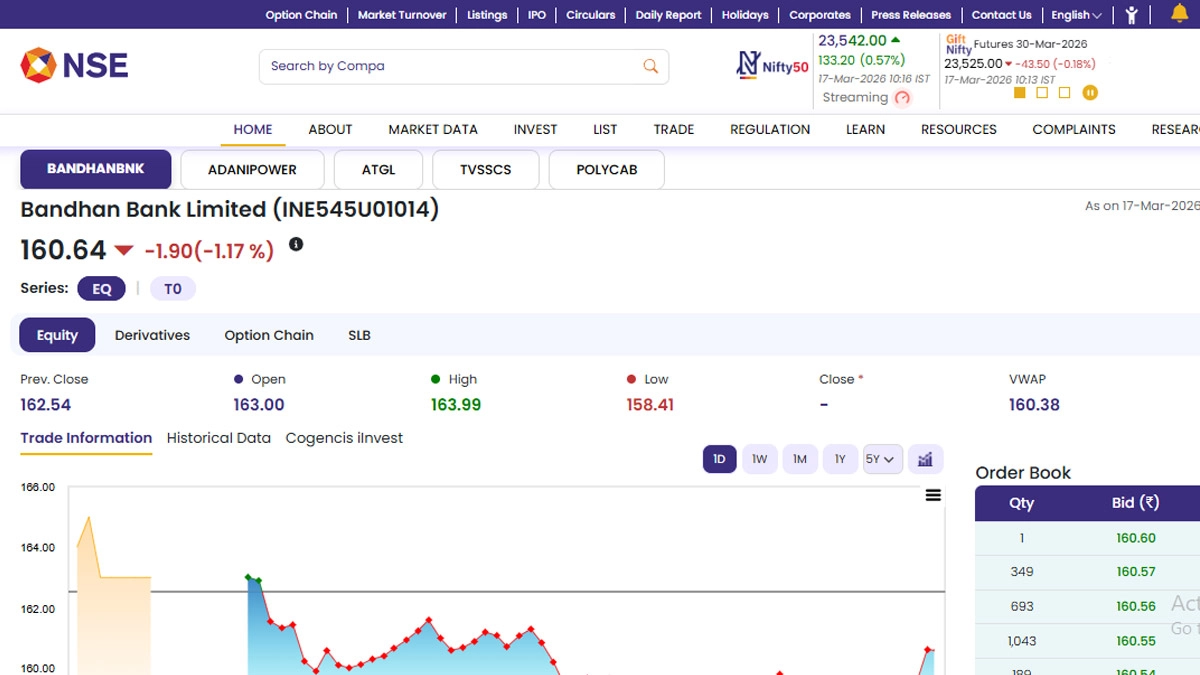Select the 1W chart range
1200x675 pixels.
pos(759,459)
